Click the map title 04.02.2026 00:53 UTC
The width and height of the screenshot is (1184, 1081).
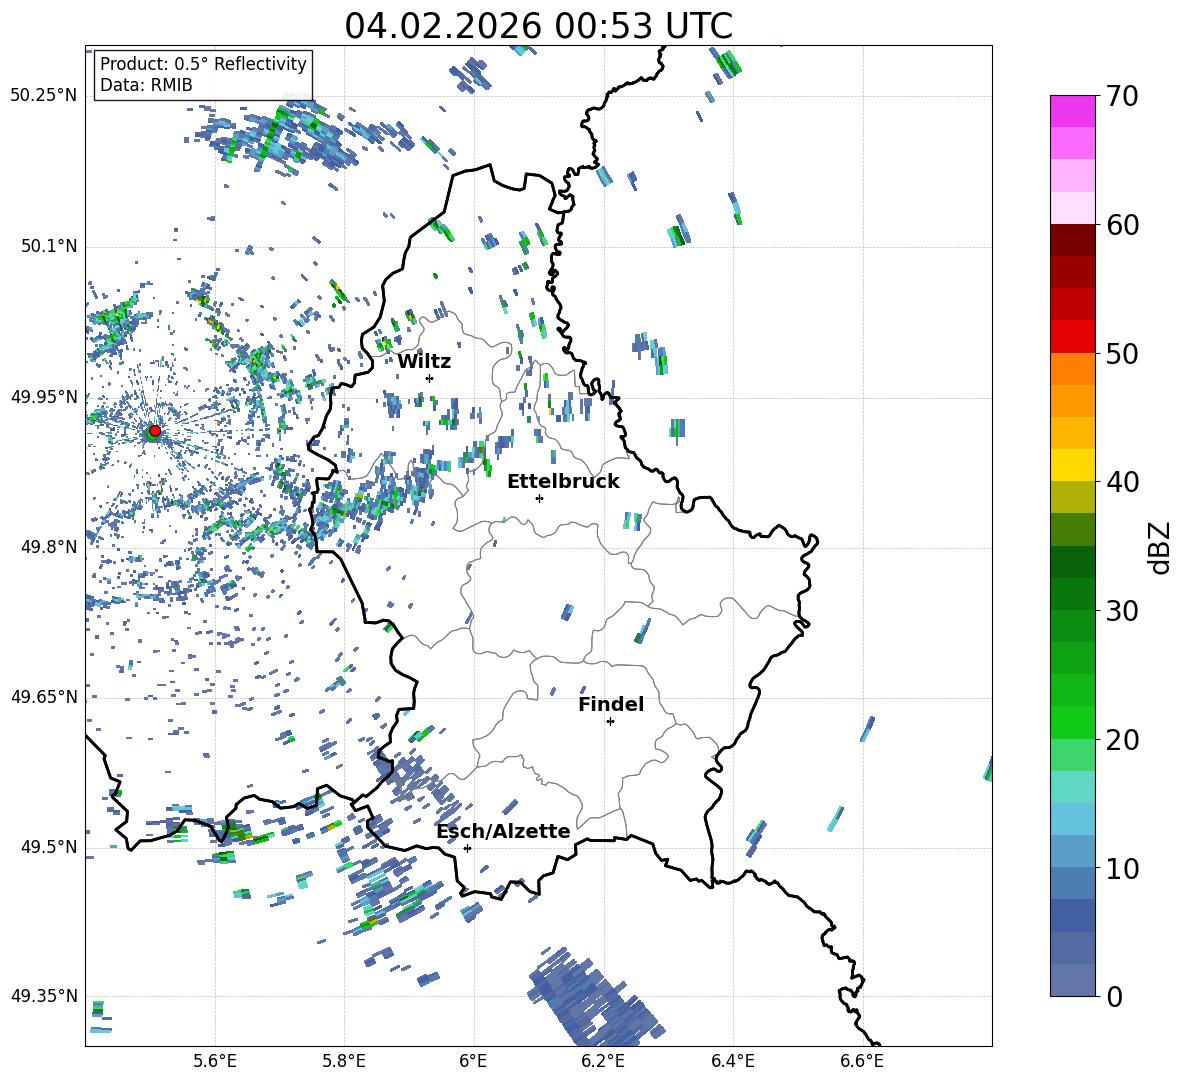click(538, 26)
